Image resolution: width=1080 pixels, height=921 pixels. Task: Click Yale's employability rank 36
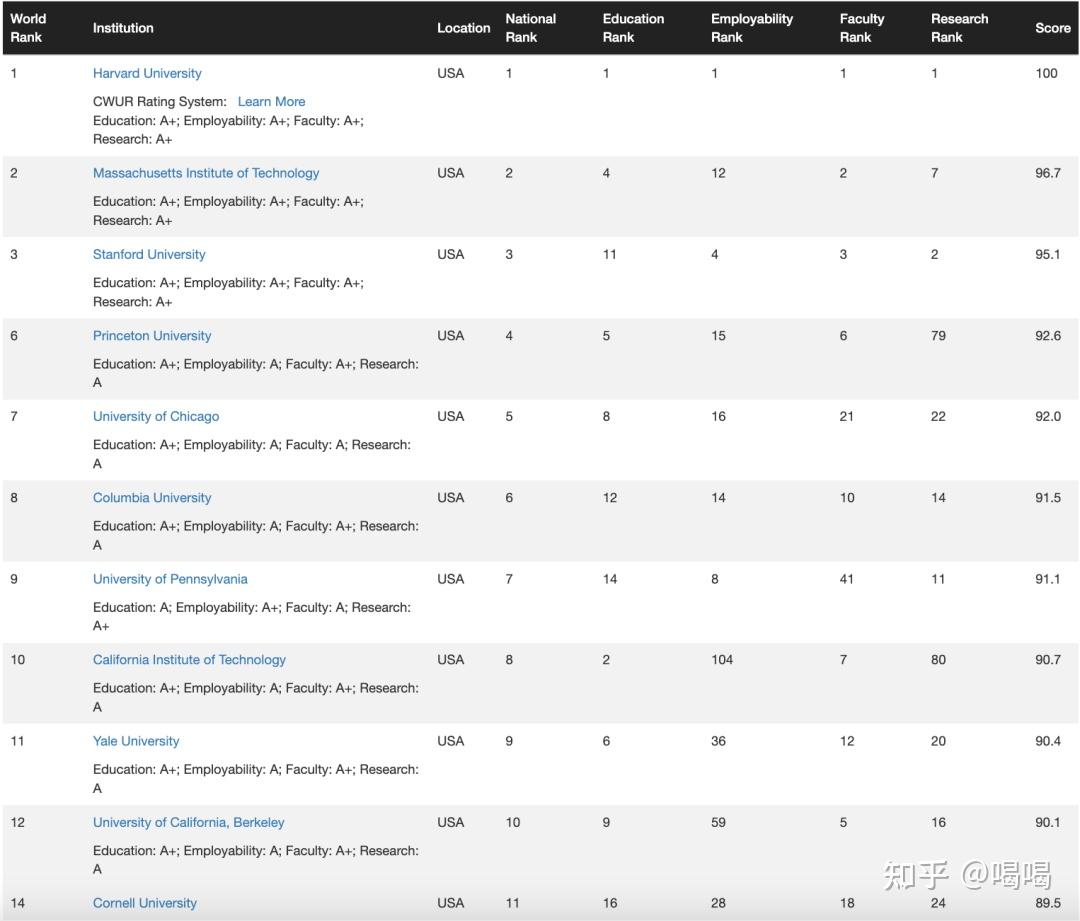(718, 741)
